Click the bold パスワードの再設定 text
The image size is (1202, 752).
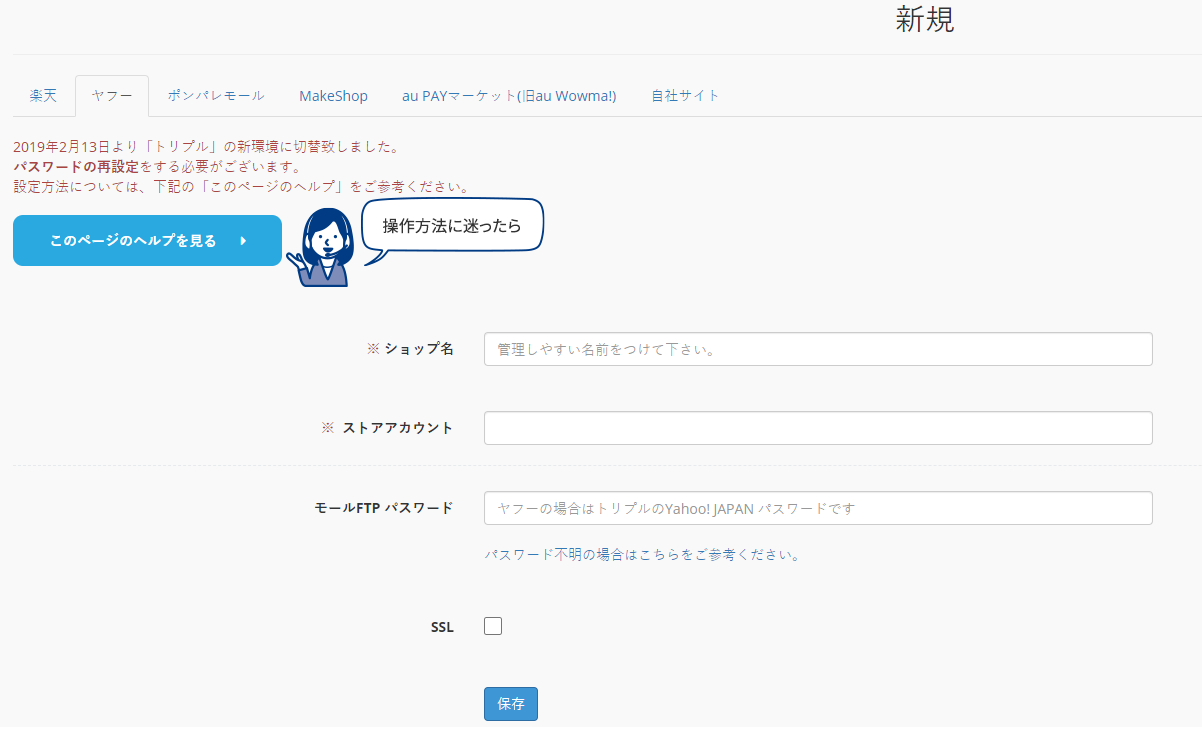(x=76, y=167)
